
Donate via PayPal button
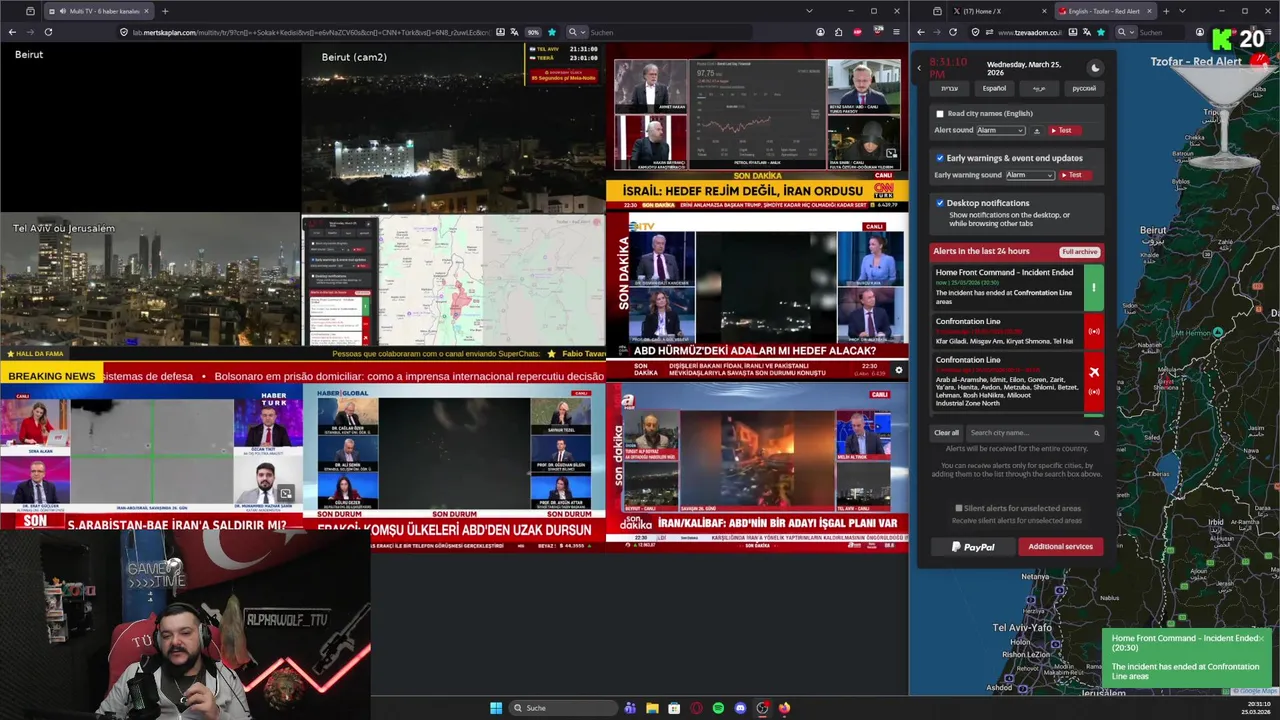(x=973, y=547)
